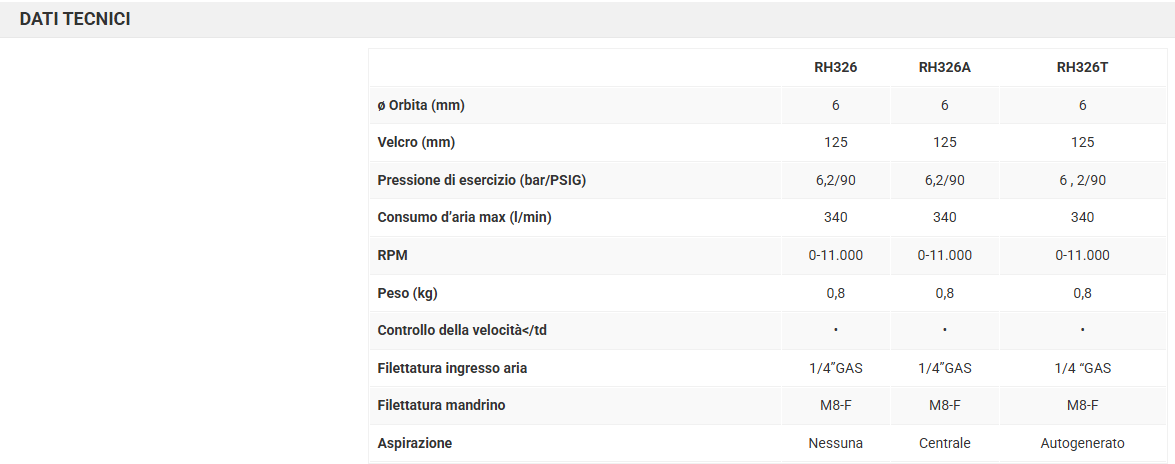Select the Centrale aspiration value
The image size is (1175, 464).
944,443
